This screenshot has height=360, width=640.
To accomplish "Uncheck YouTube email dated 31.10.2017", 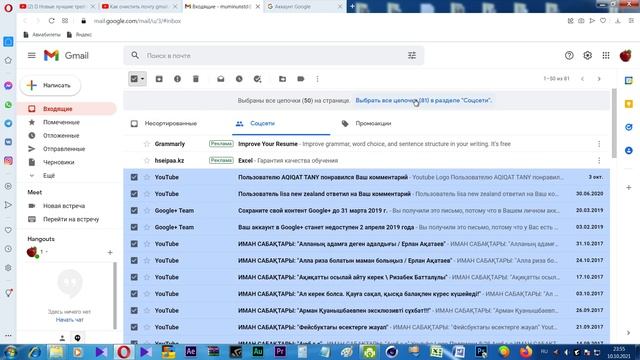I will click(134, 244).
